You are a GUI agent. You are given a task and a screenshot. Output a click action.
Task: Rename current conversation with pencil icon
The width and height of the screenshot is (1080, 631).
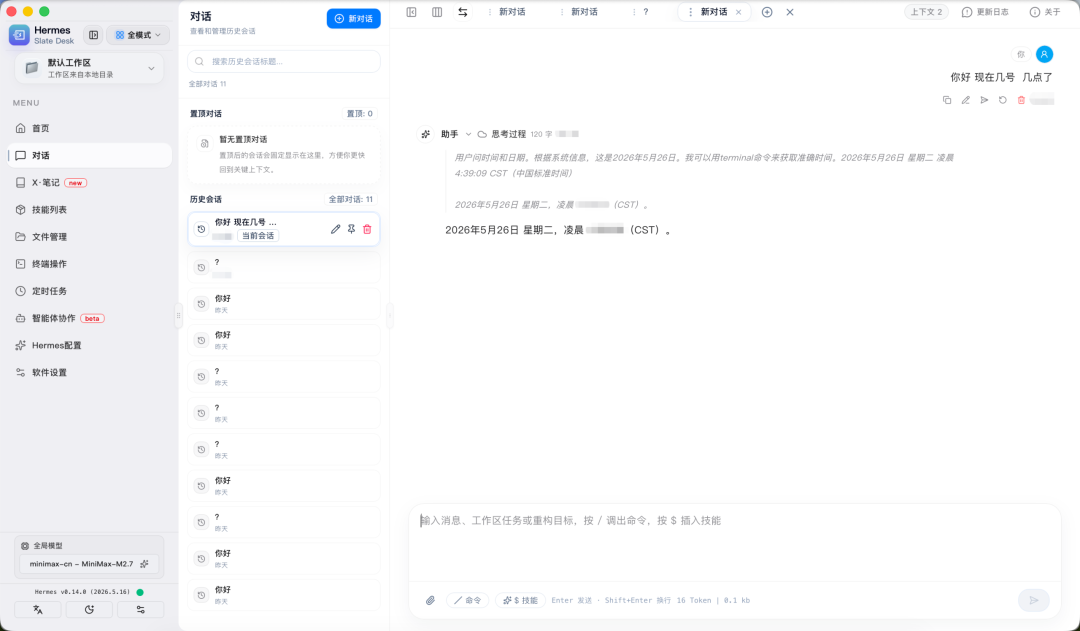coord(335,229)
